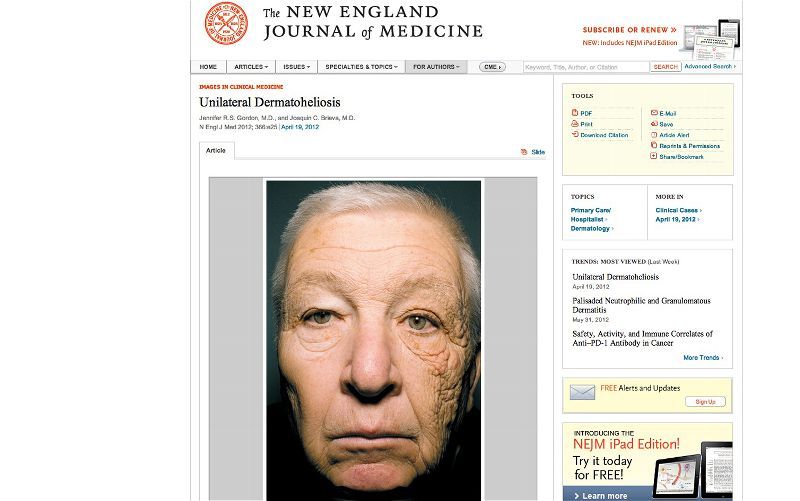This screenshot has width=800, height=501.
Task: Click the Share/Bookmark plus icon
Action: pos(654,156)
